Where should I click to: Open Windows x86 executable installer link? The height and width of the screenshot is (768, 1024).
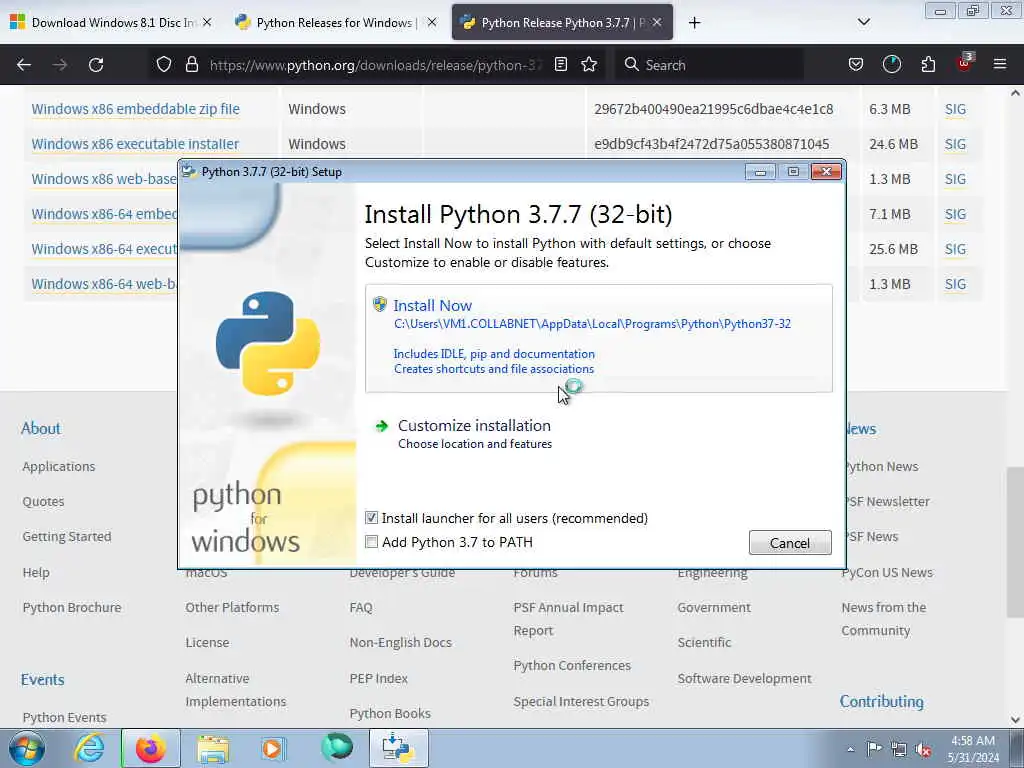coord(135,144)
